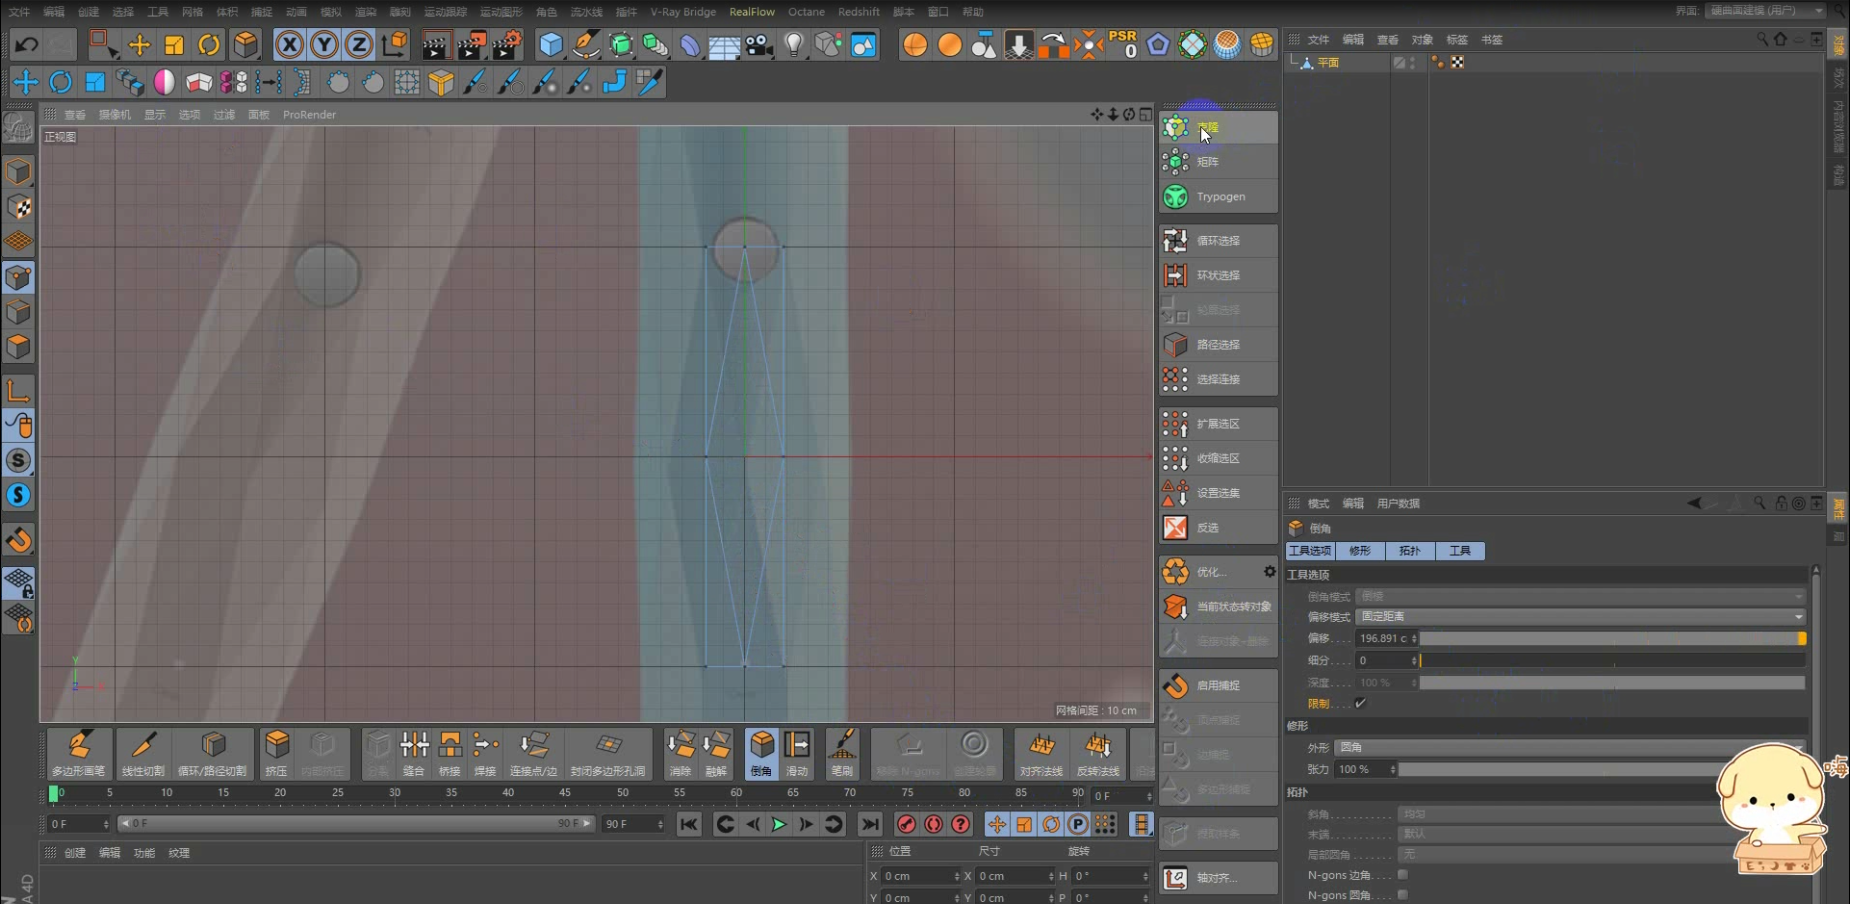
Task: Click 选择连接 (Select Connected)
Action: pyautogui.click(x=1218, y=380)
